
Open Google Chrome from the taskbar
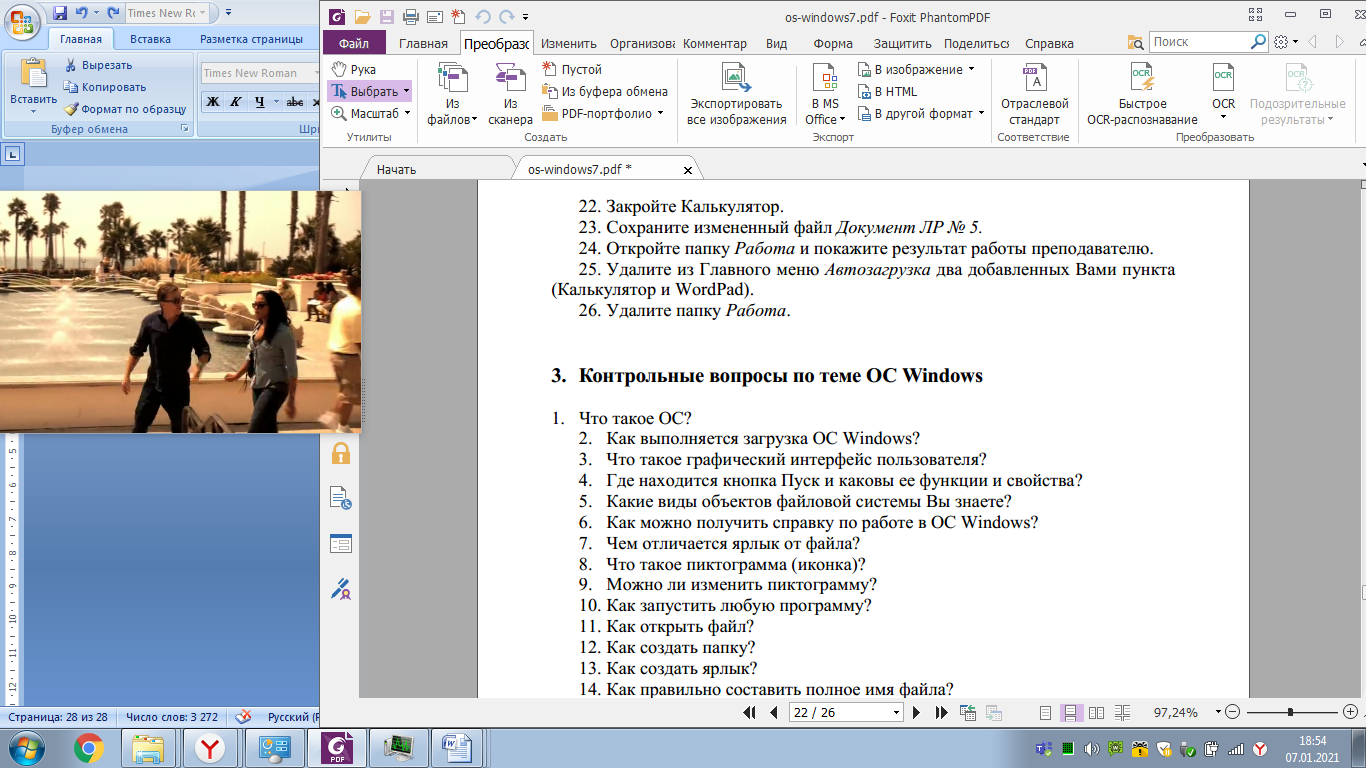point(88,747)
